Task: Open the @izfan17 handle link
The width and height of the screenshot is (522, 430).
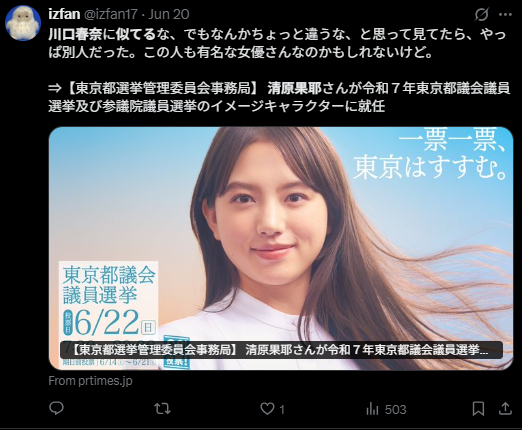Action: (110, 14)
